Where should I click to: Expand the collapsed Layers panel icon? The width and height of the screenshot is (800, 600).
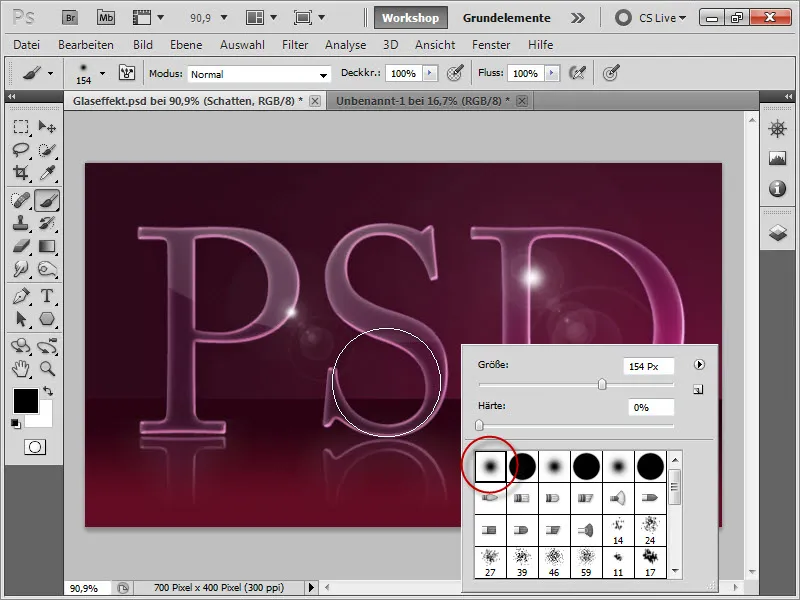(777, 233)
